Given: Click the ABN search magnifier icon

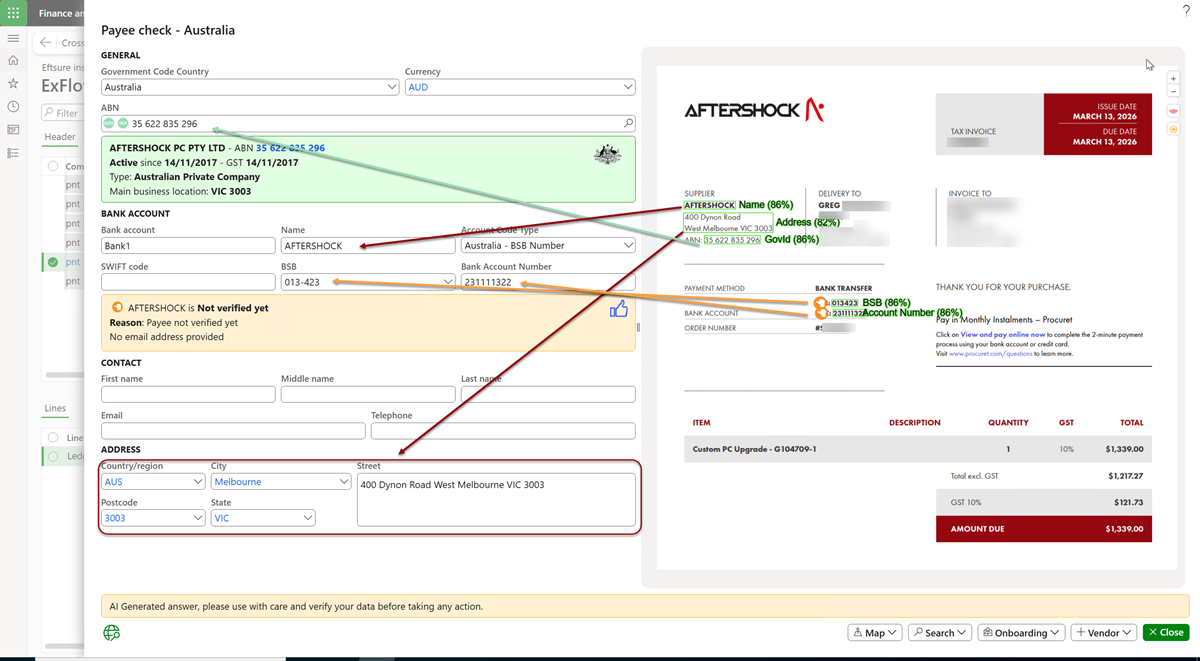Looking at the screenshot, I should click(x=628, y=124).
